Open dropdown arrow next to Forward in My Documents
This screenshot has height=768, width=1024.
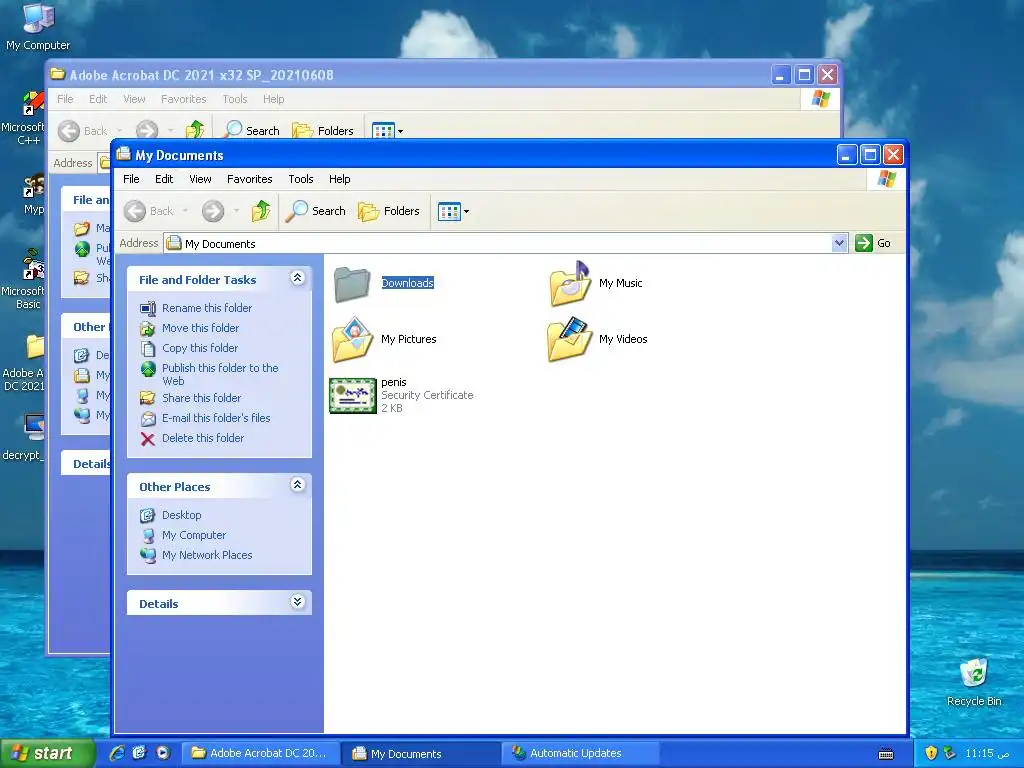236,211
